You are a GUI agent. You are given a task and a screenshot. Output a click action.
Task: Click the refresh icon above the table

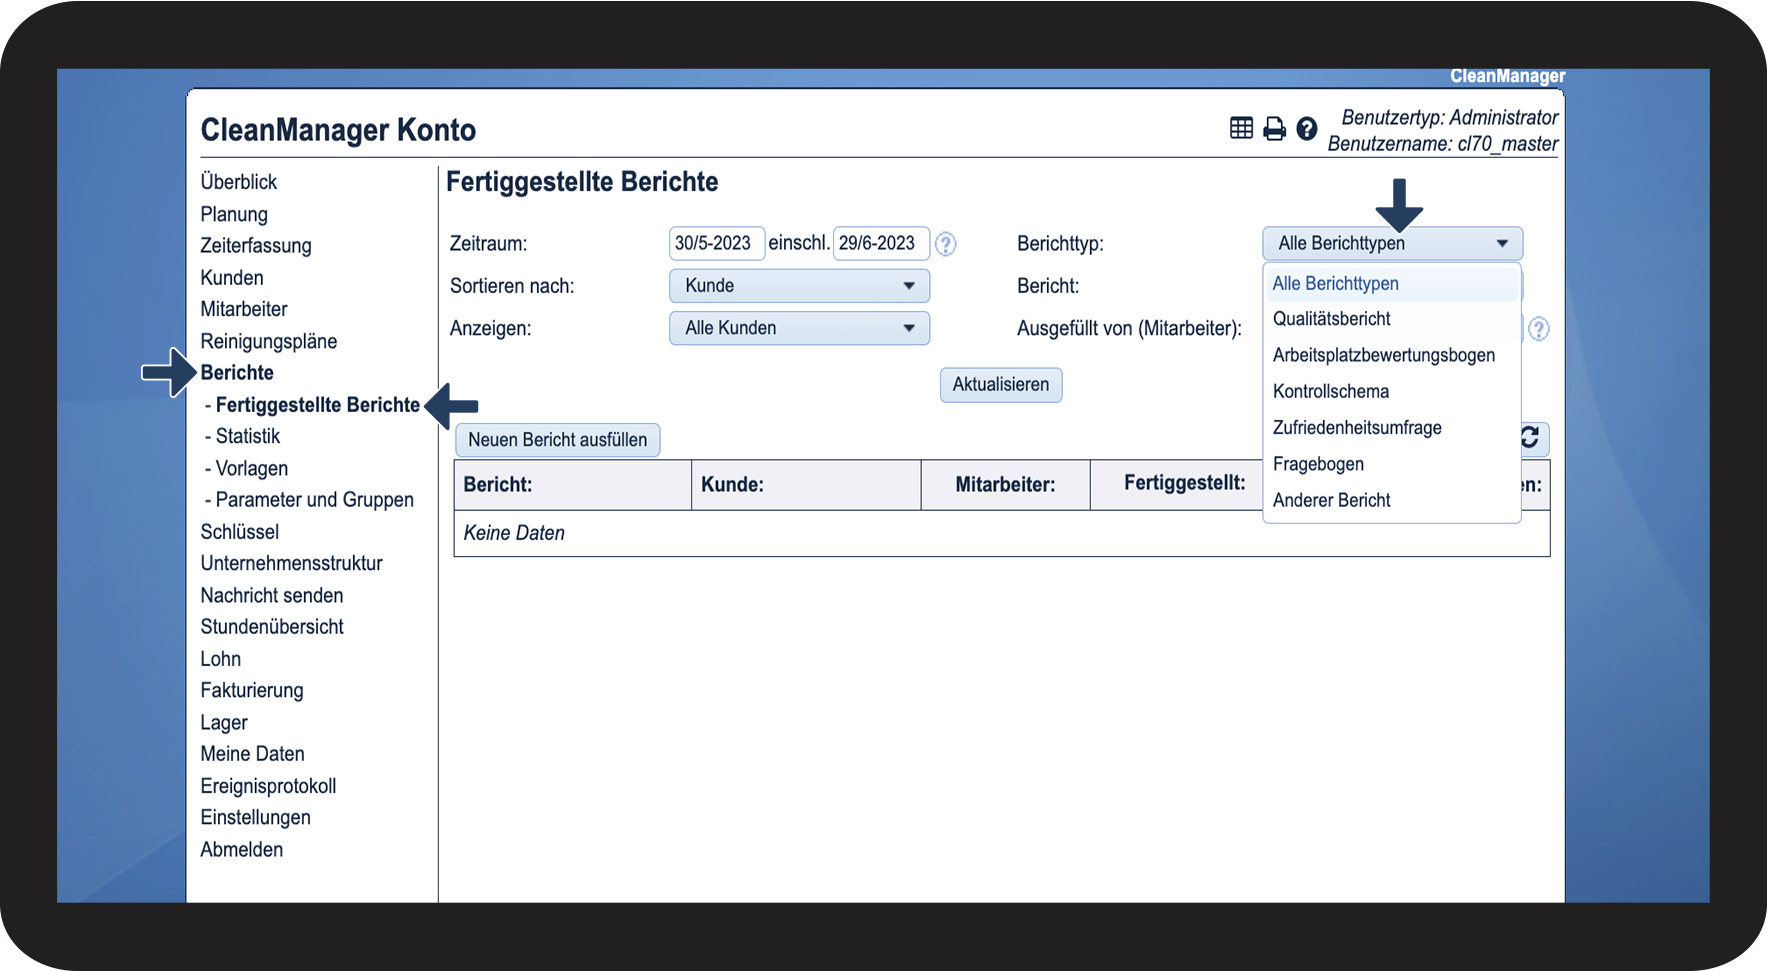pyautogui.click(x=1530, y=438)
